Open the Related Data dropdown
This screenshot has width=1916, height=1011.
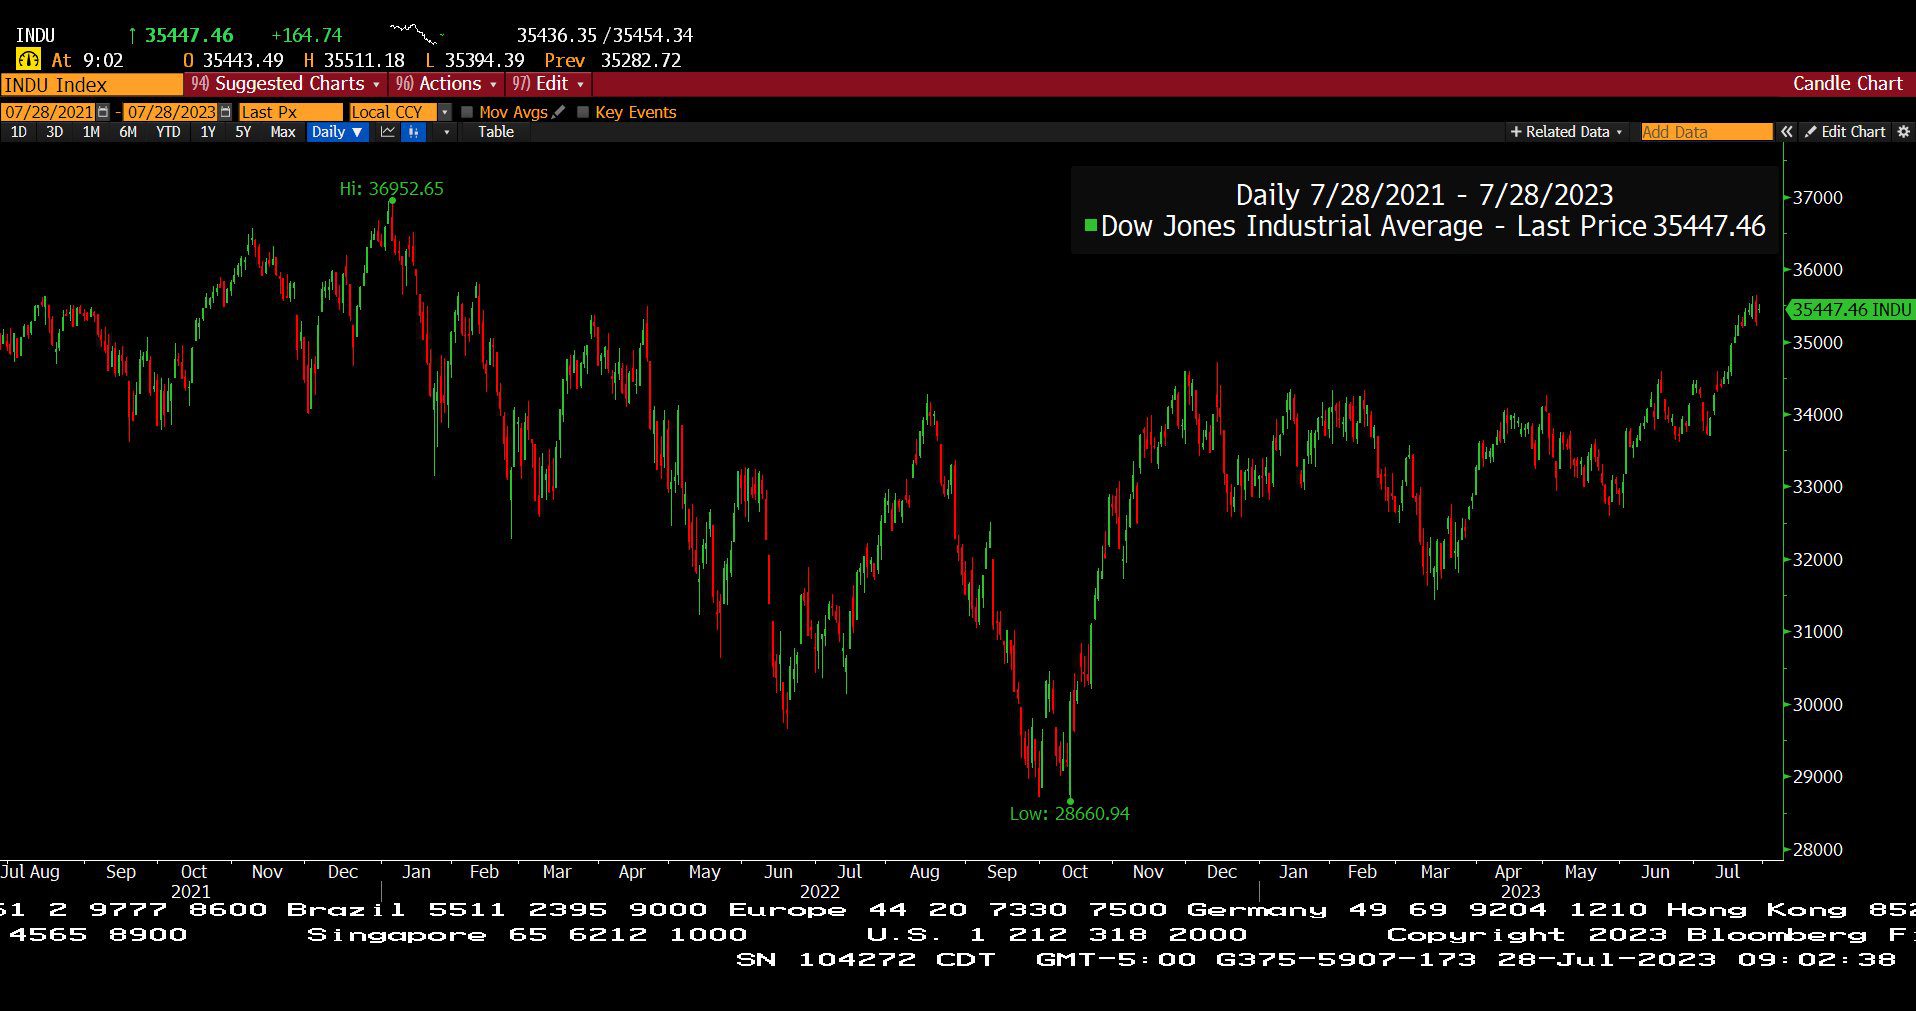pos(1566,132)
